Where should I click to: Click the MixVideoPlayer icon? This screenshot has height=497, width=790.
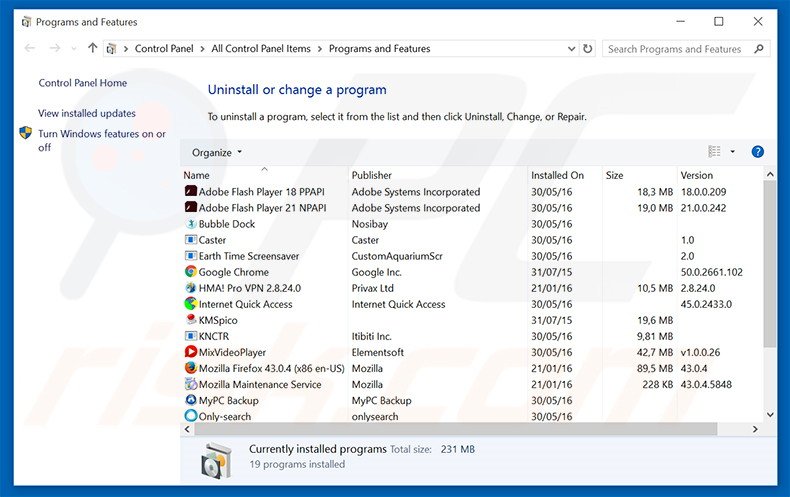pos(190,352)
